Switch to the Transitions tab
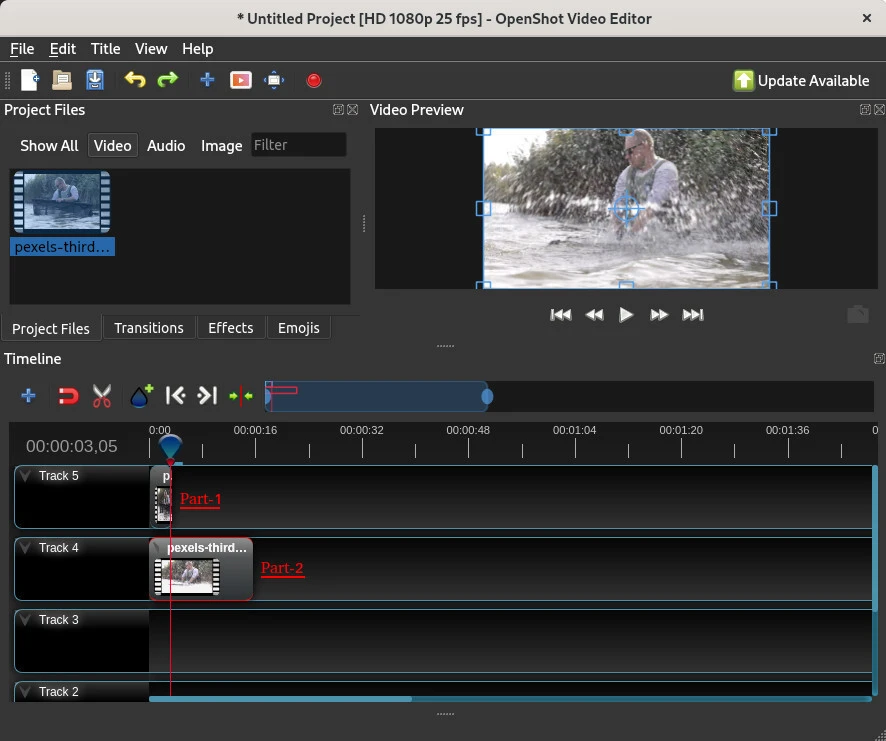 coord(148,328)
